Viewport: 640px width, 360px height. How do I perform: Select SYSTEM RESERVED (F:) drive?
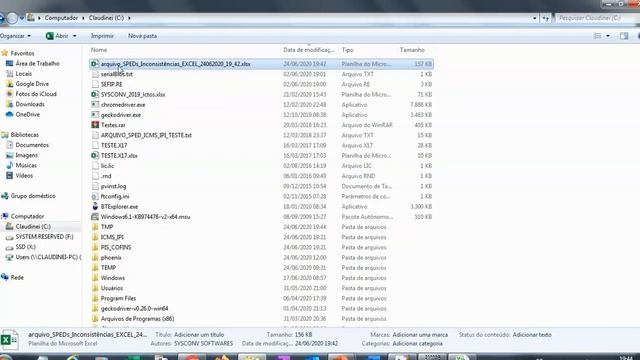tap(44, 237)
